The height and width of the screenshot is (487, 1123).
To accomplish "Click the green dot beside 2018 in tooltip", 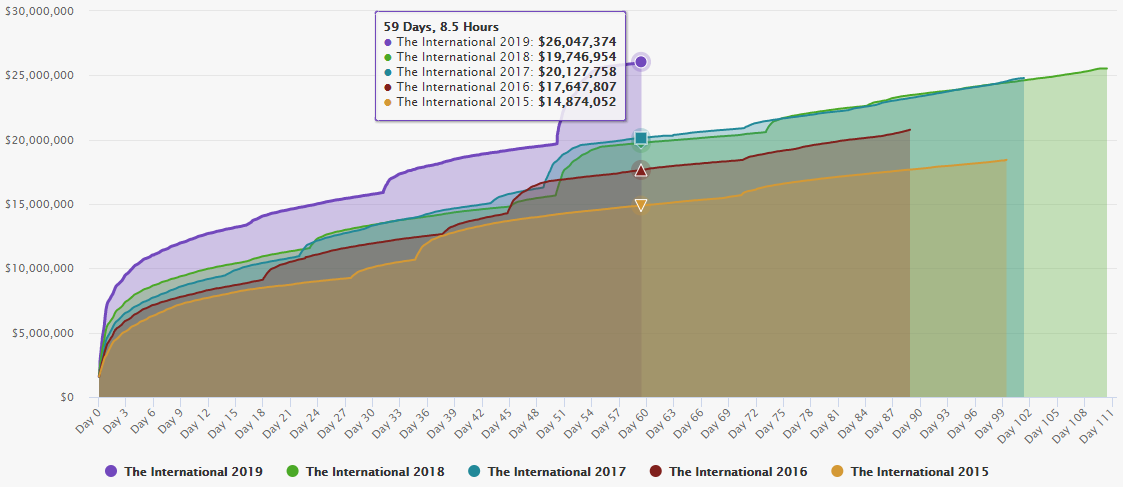I will tap(387, 57).
